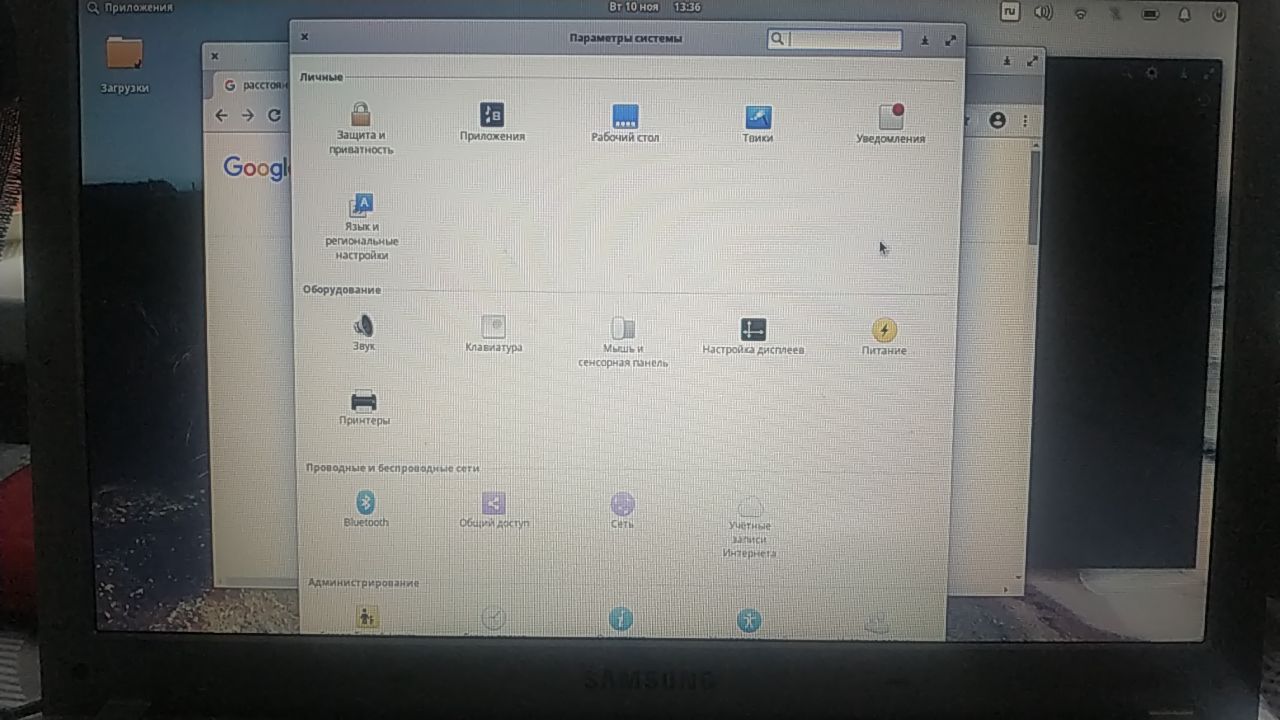Image resolution: width=1280 pixels, height=720 pixels.
Task: Click the browser forward arrow
Action: [x=248, y=115]
